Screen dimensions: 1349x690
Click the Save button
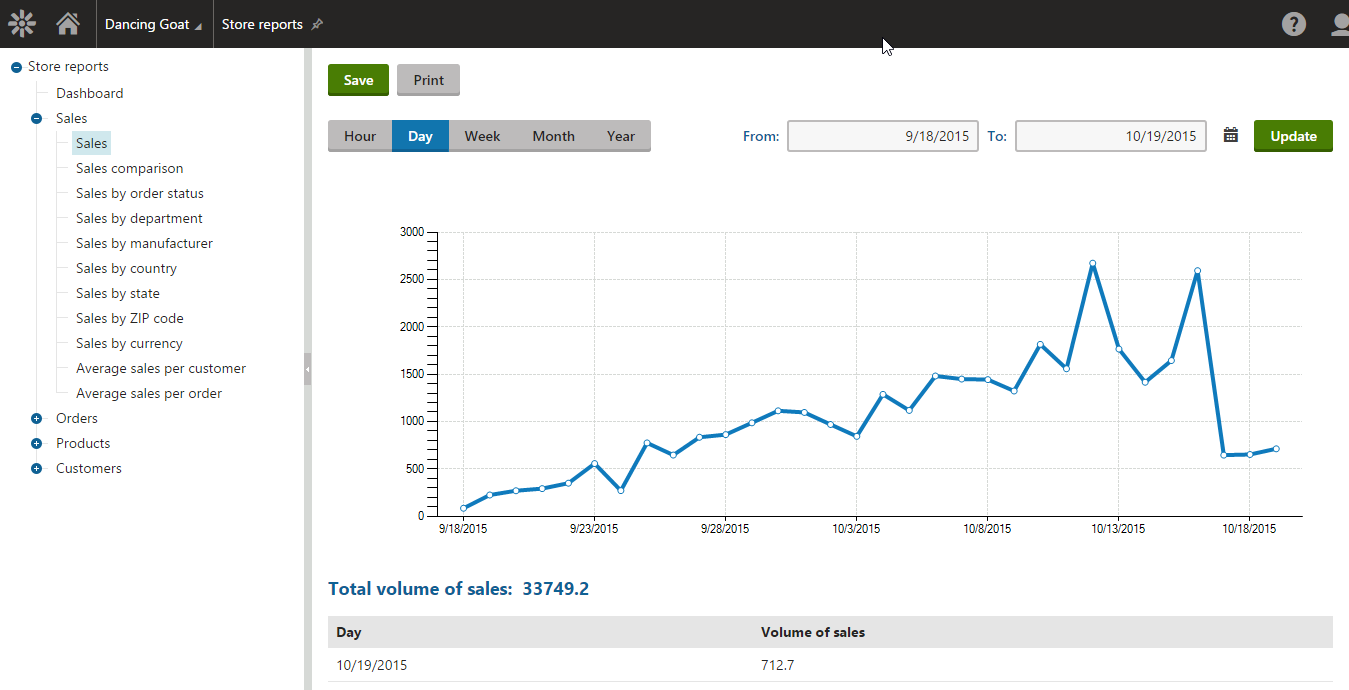point(358,80)
